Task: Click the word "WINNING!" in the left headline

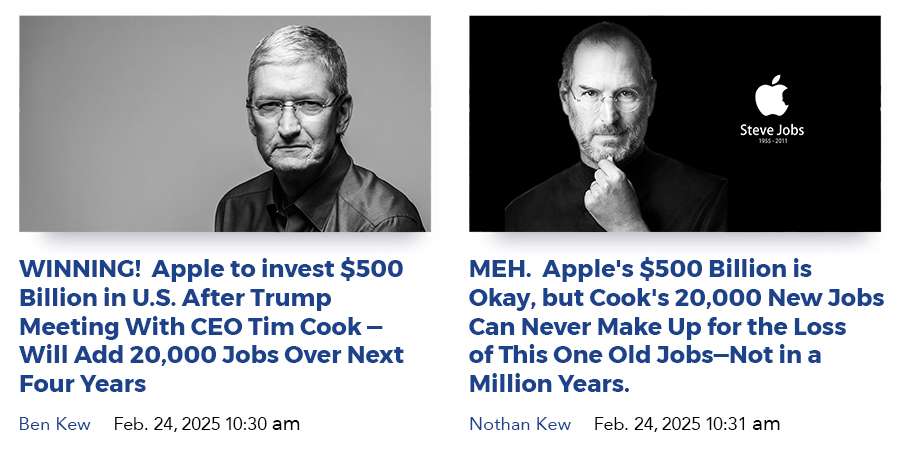Action: (76, 268)
